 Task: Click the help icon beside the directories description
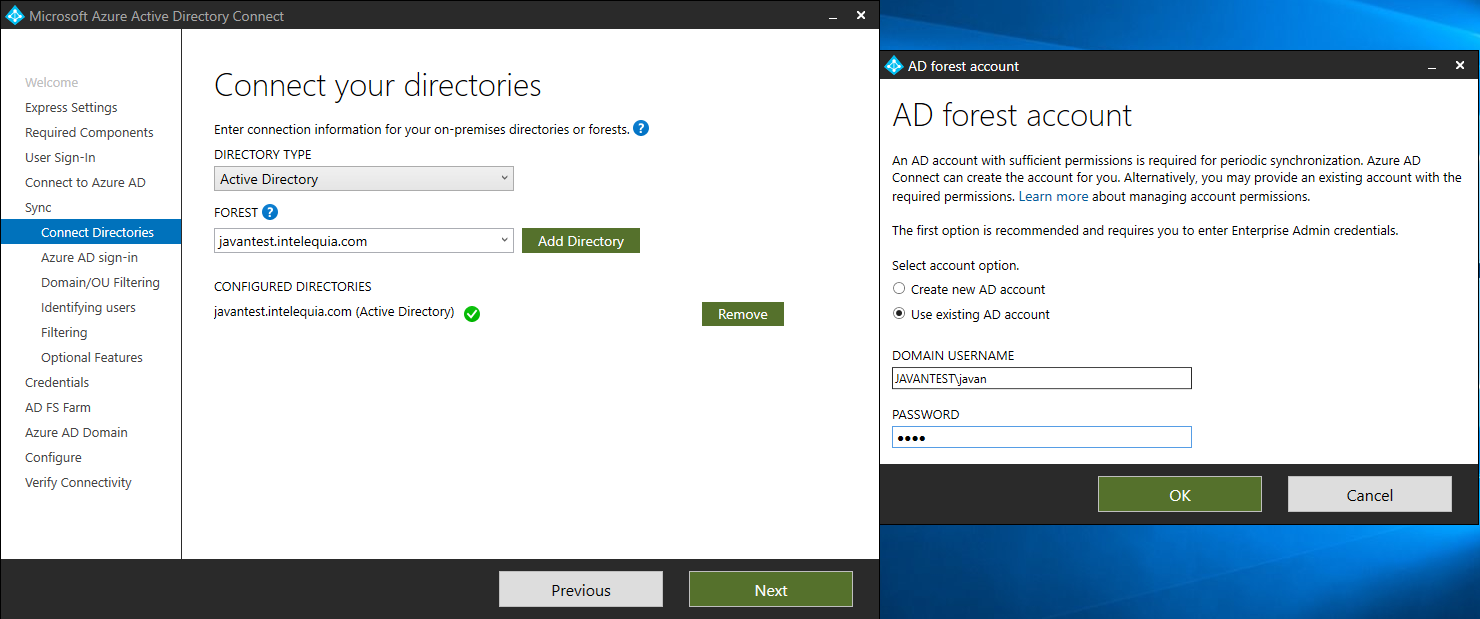pos(641,128)
